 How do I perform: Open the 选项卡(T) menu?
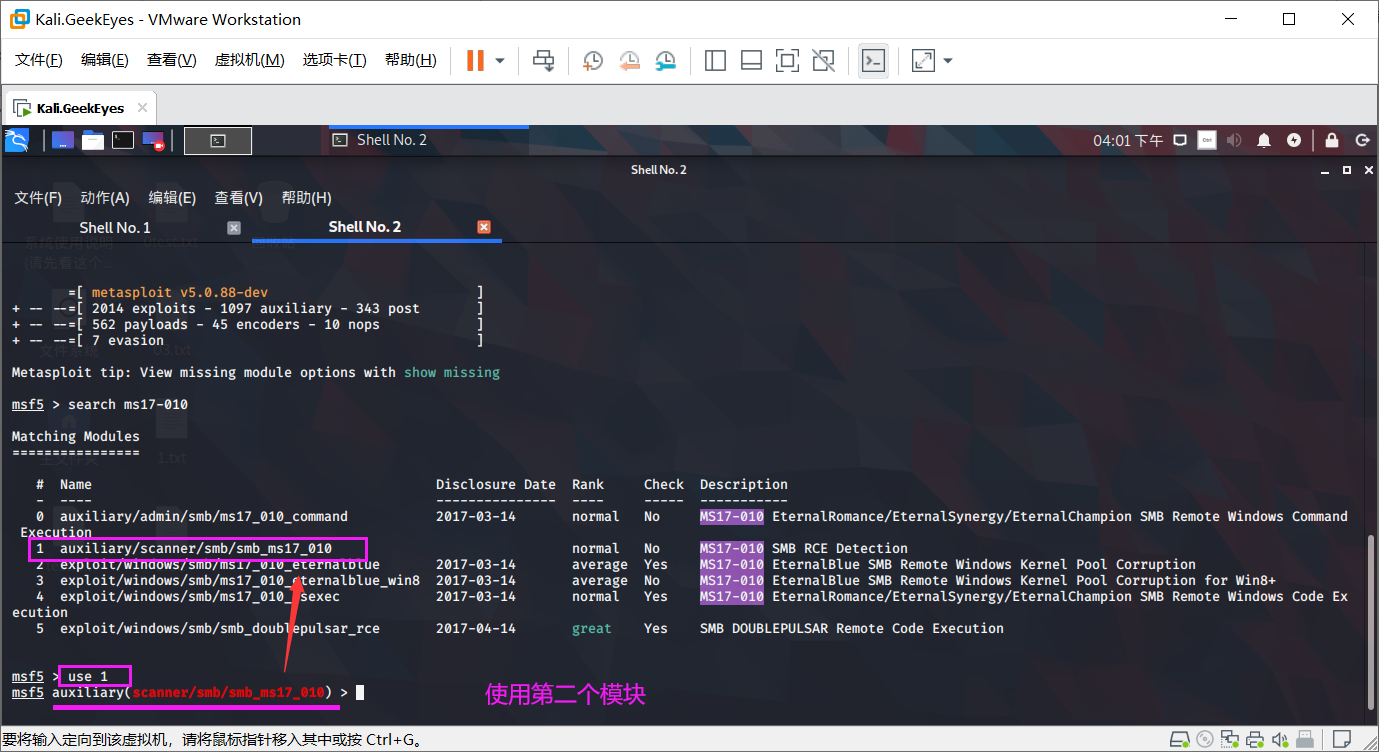coord(334,60)
